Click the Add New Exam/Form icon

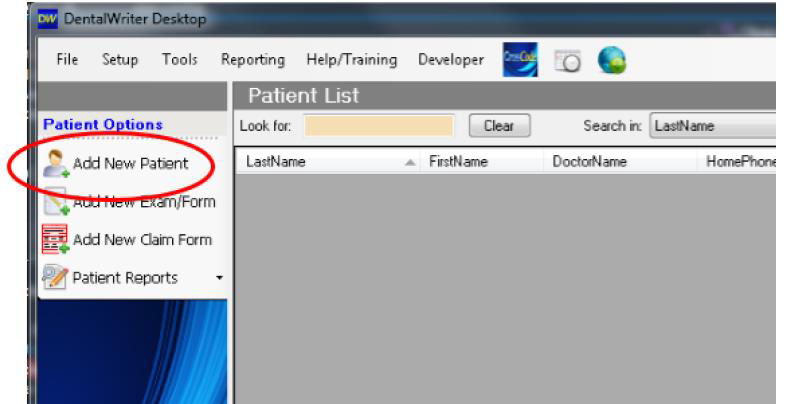[x=56, y=202]
